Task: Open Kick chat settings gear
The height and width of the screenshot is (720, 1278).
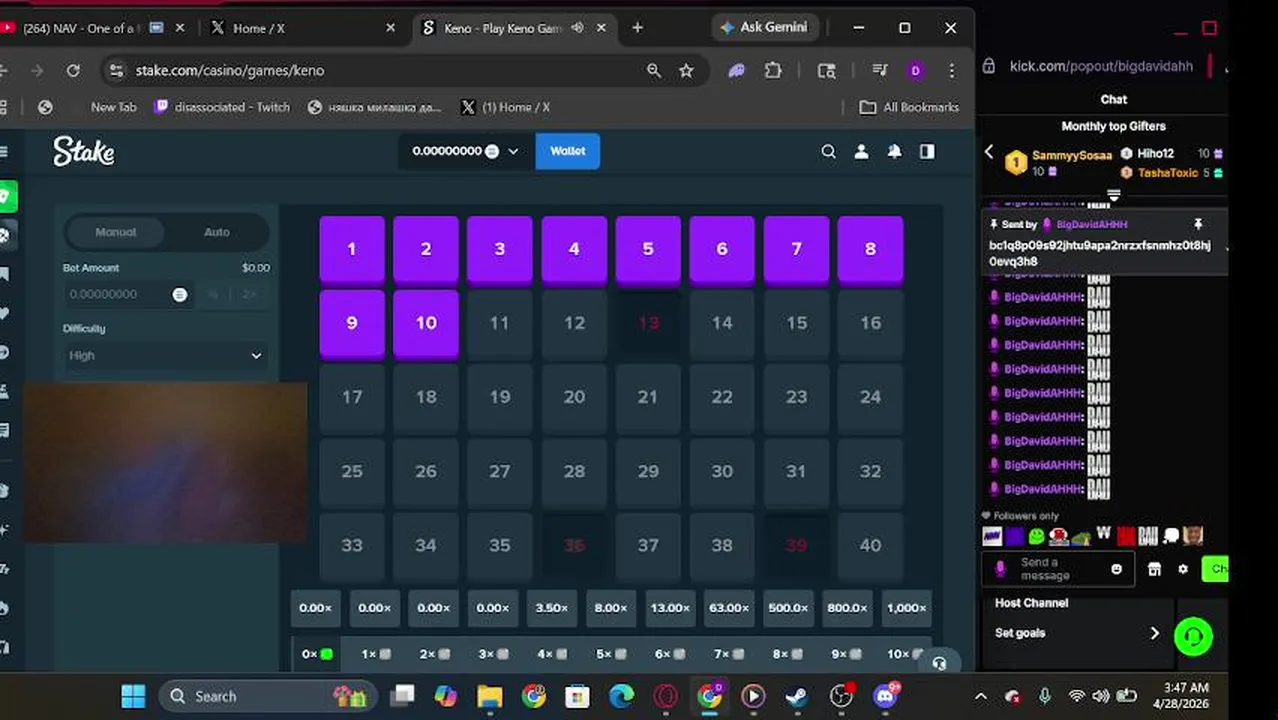Action: [x=1183, y=569]
